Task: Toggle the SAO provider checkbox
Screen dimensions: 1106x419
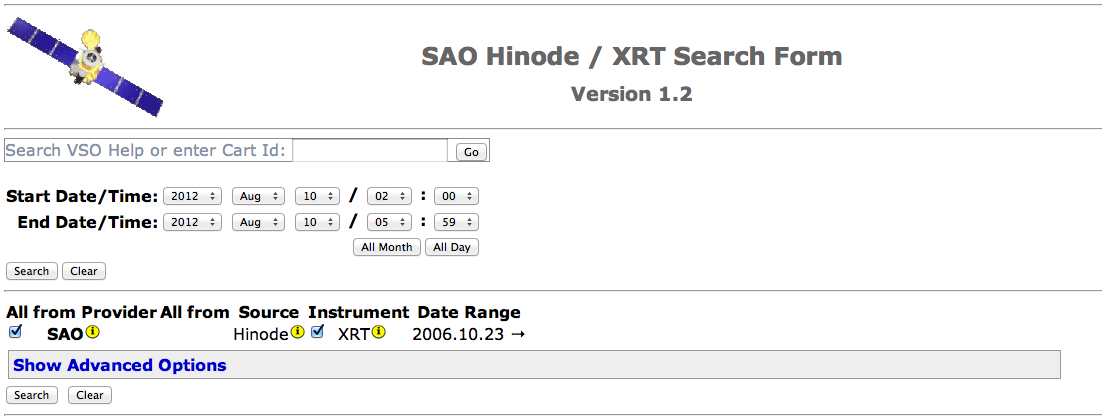Action: (x=15, y=332)
